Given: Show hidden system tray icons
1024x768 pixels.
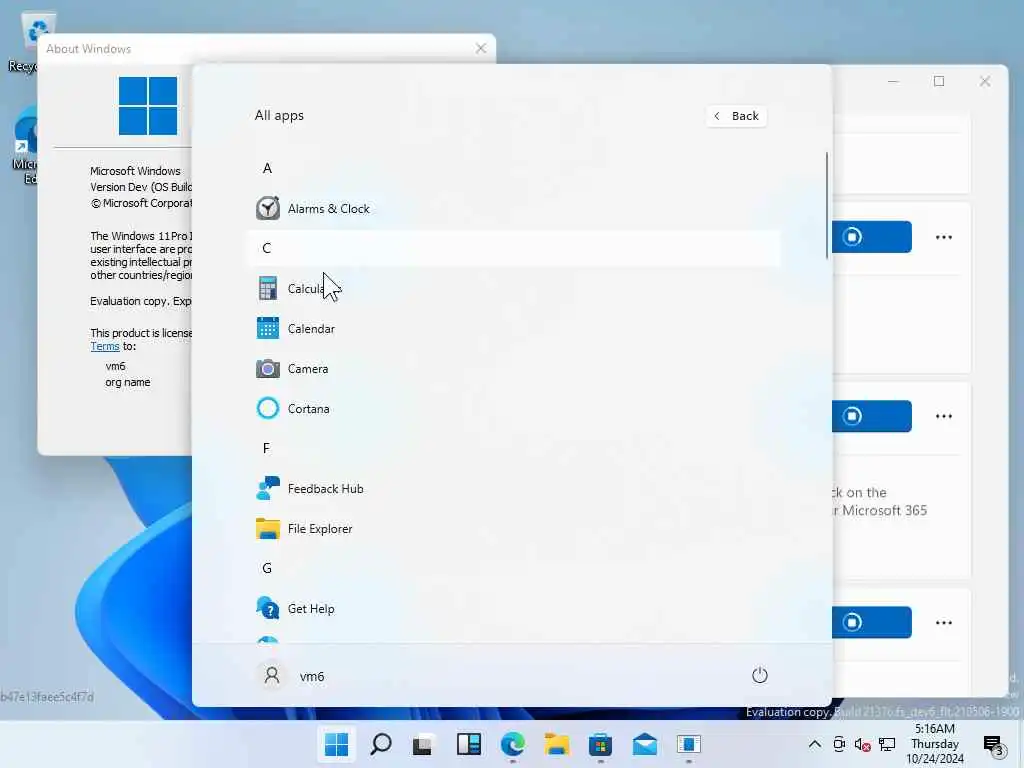Looking at the screenshot, I should point(814,744).
